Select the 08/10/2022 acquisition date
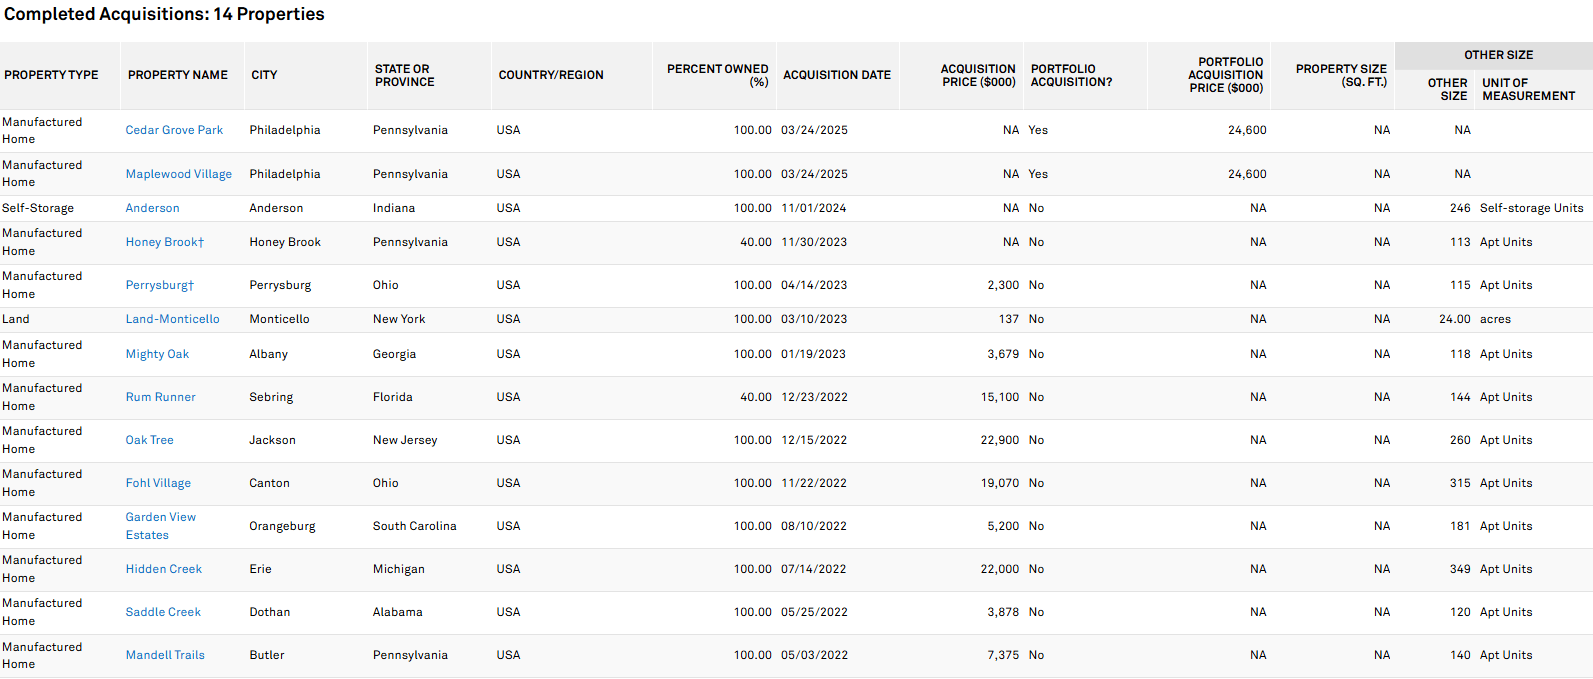 pos(814,526)
